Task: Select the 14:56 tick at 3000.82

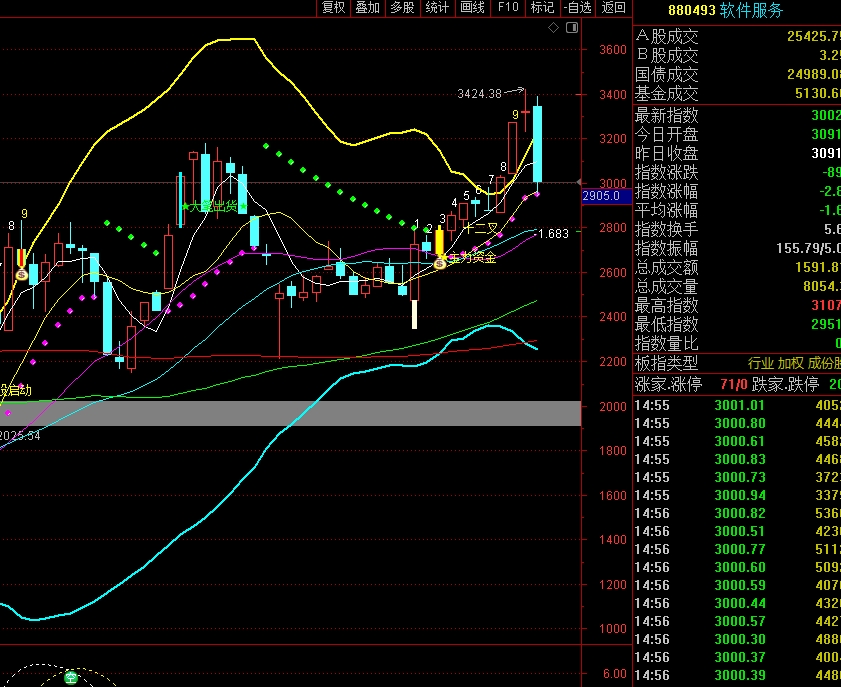Action: pyautogui.click(x=737, y=513)
